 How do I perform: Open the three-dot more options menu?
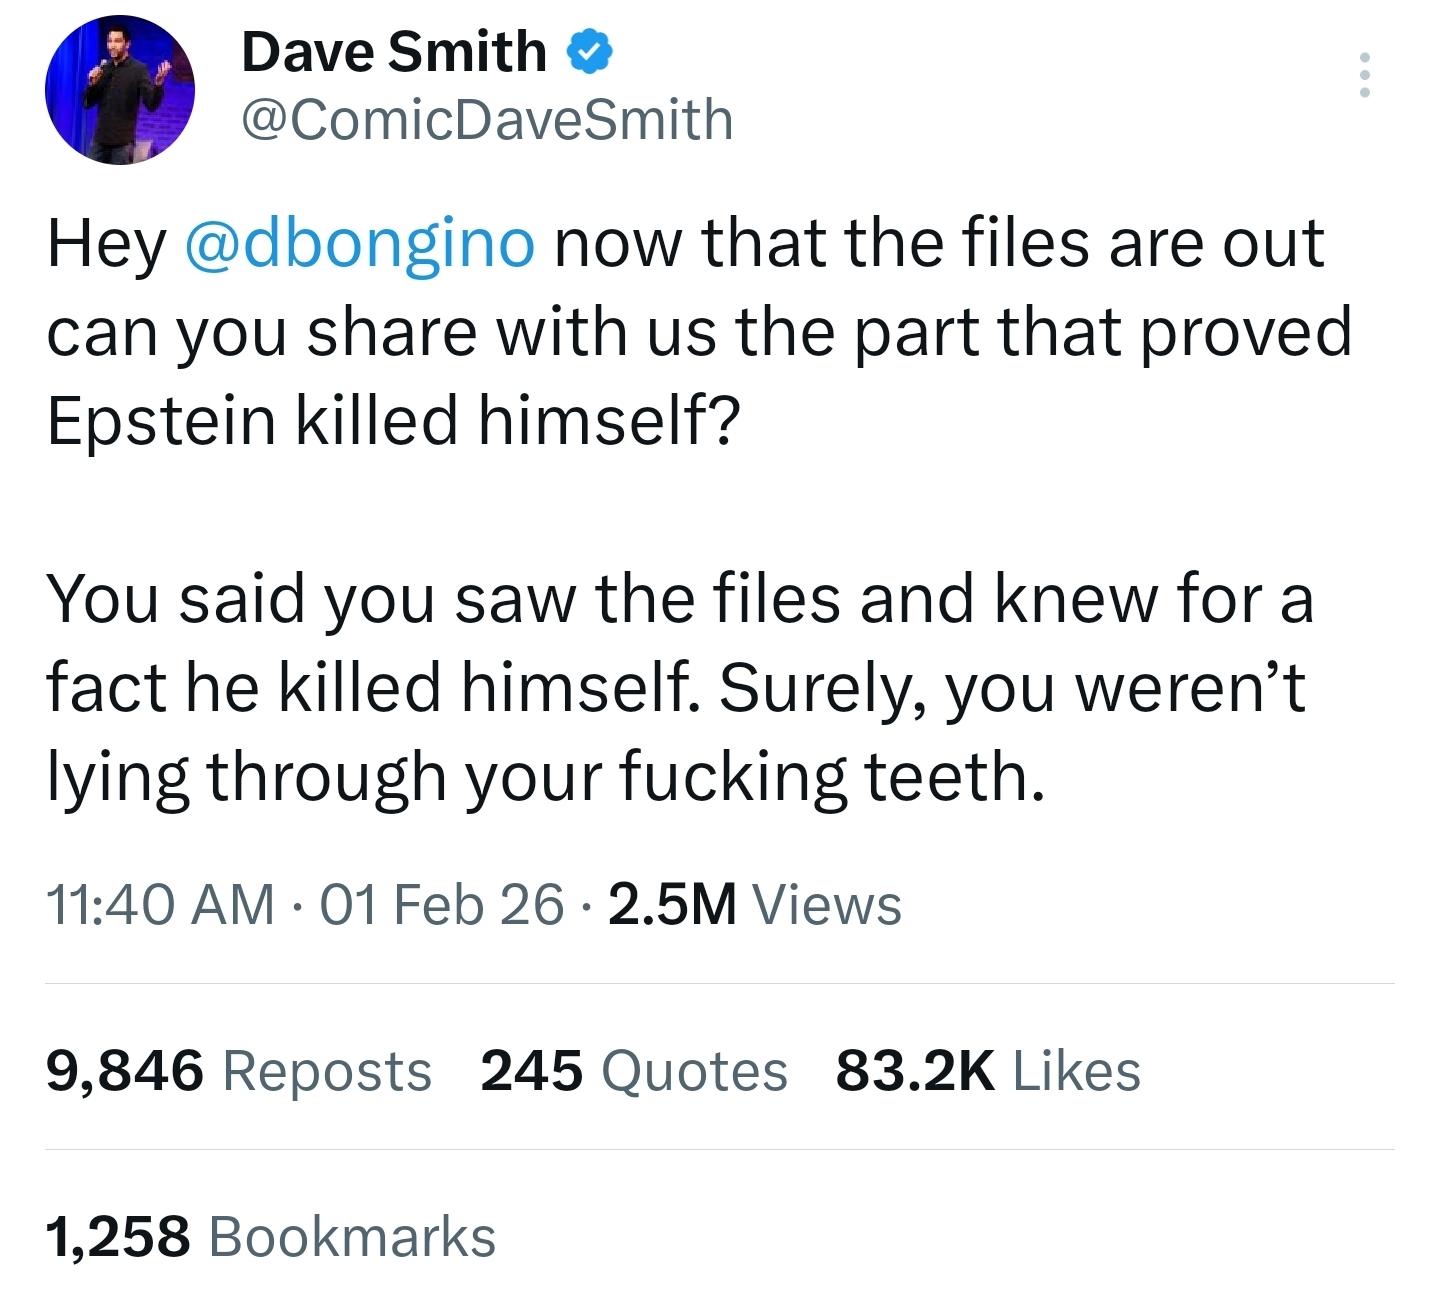1364,75
